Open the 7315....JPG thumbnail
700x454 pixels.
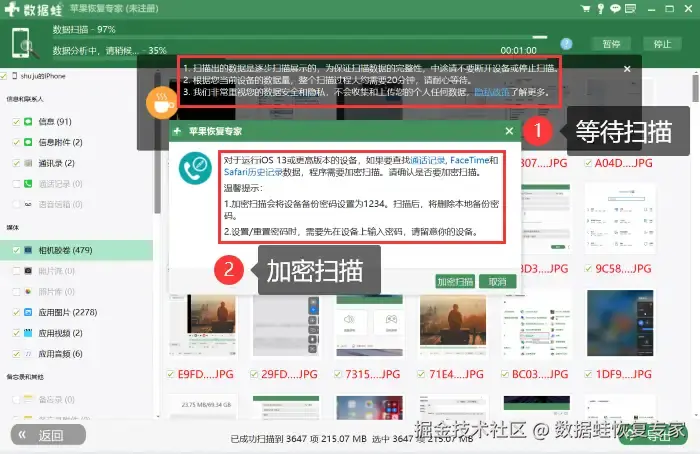coord(370,326)
